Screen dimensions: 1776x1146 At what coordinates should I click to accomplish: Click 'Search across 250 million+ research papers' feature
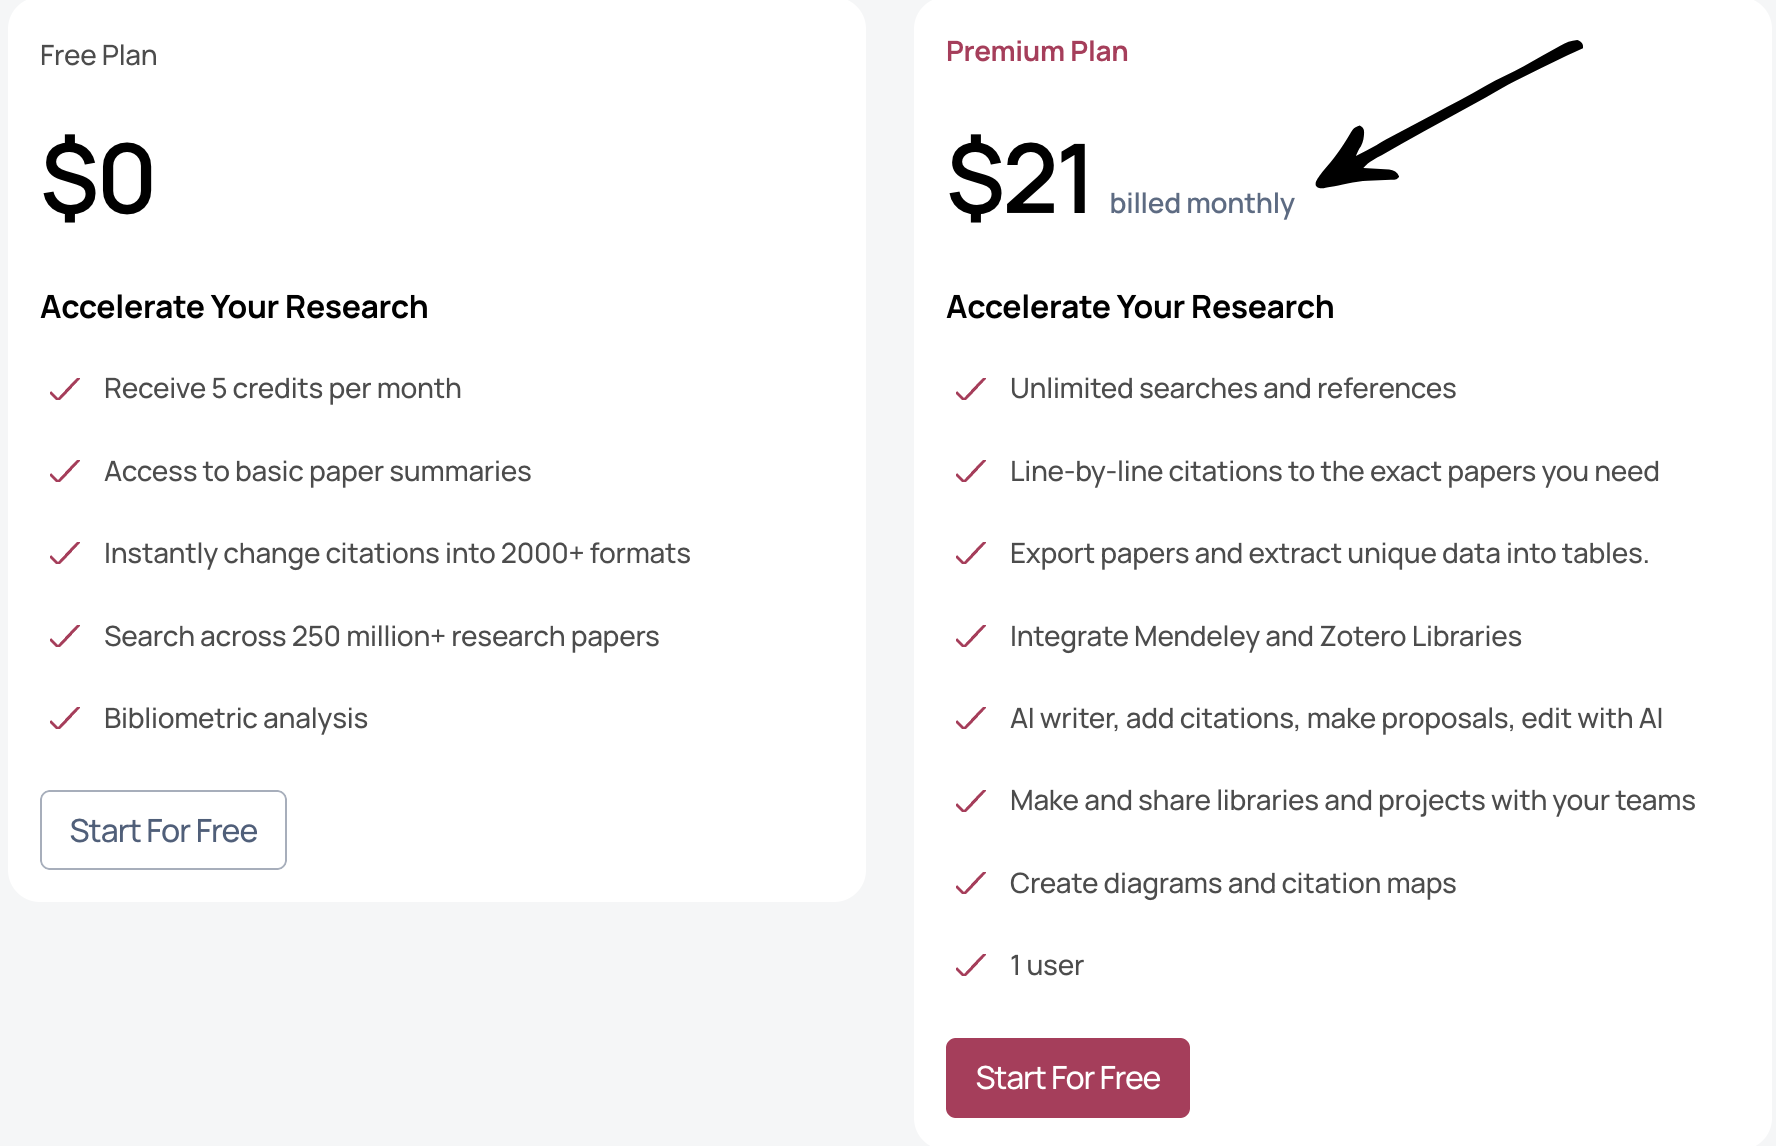pos(381,636)
